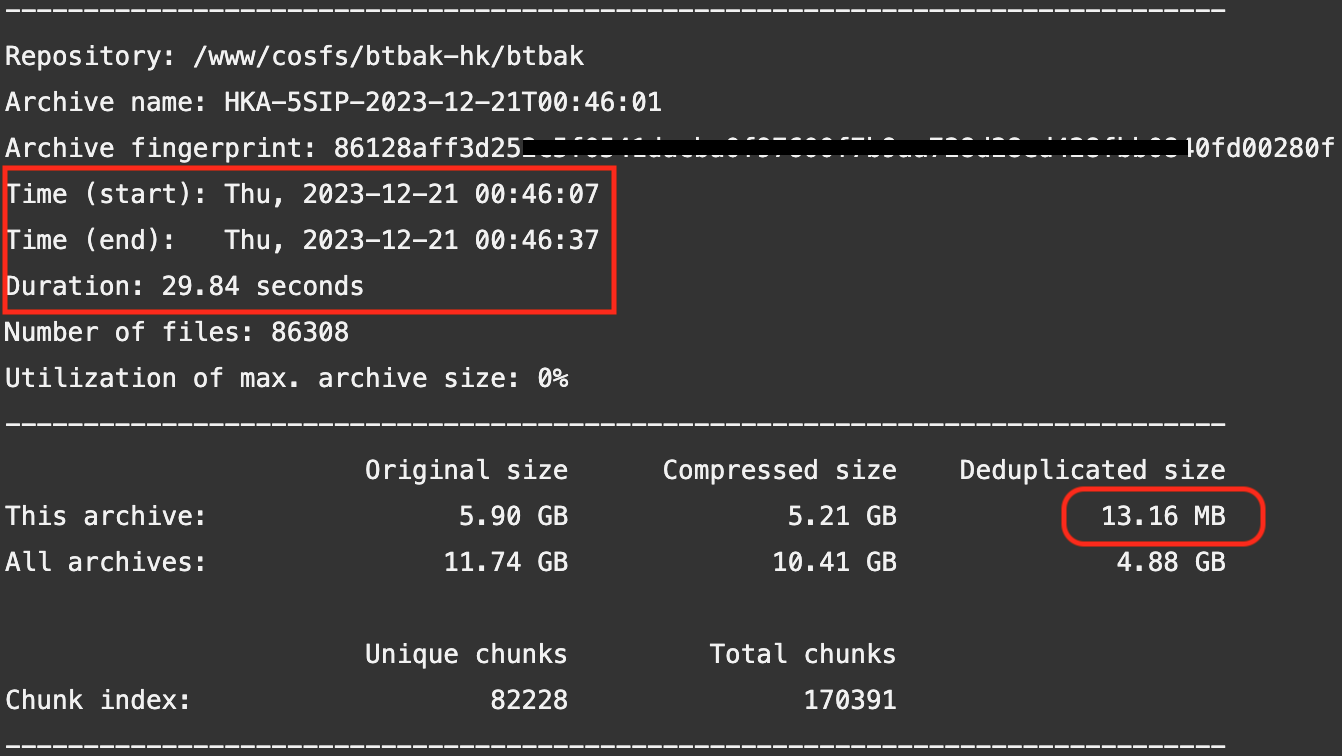This screenshot has width=1342, height=756.
Task: Click the Deduplicated size column header
Action: [1092, 470]
